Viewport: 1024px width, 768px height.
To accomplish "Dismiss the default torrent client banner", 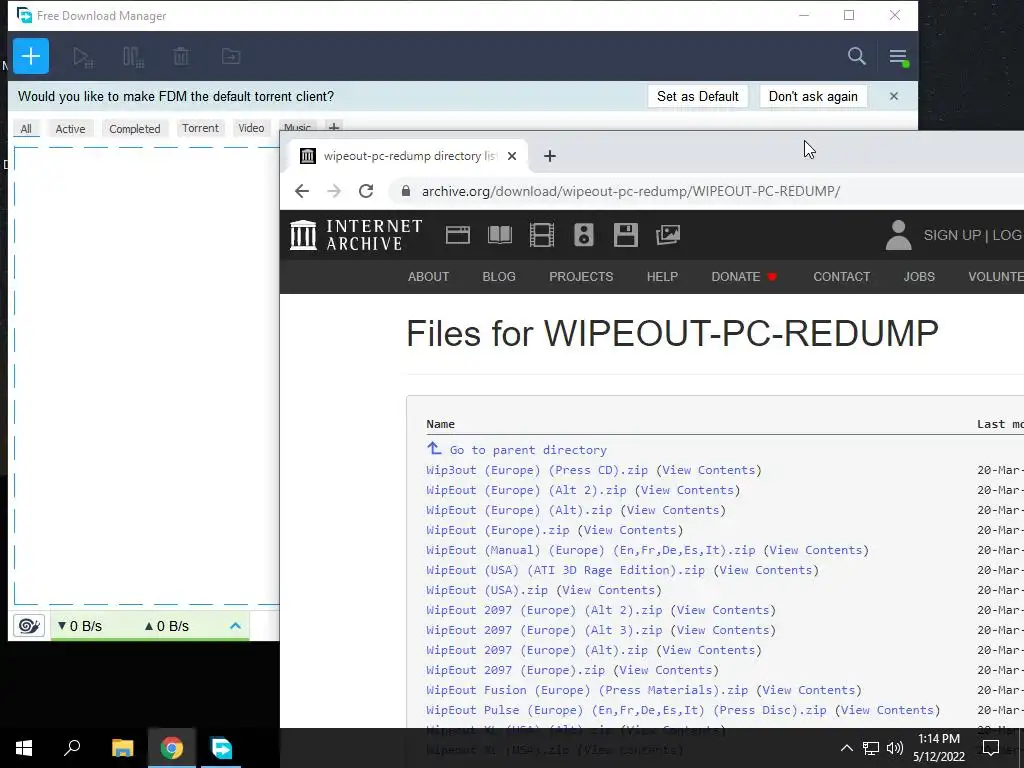I will click(x=893, y=96).
